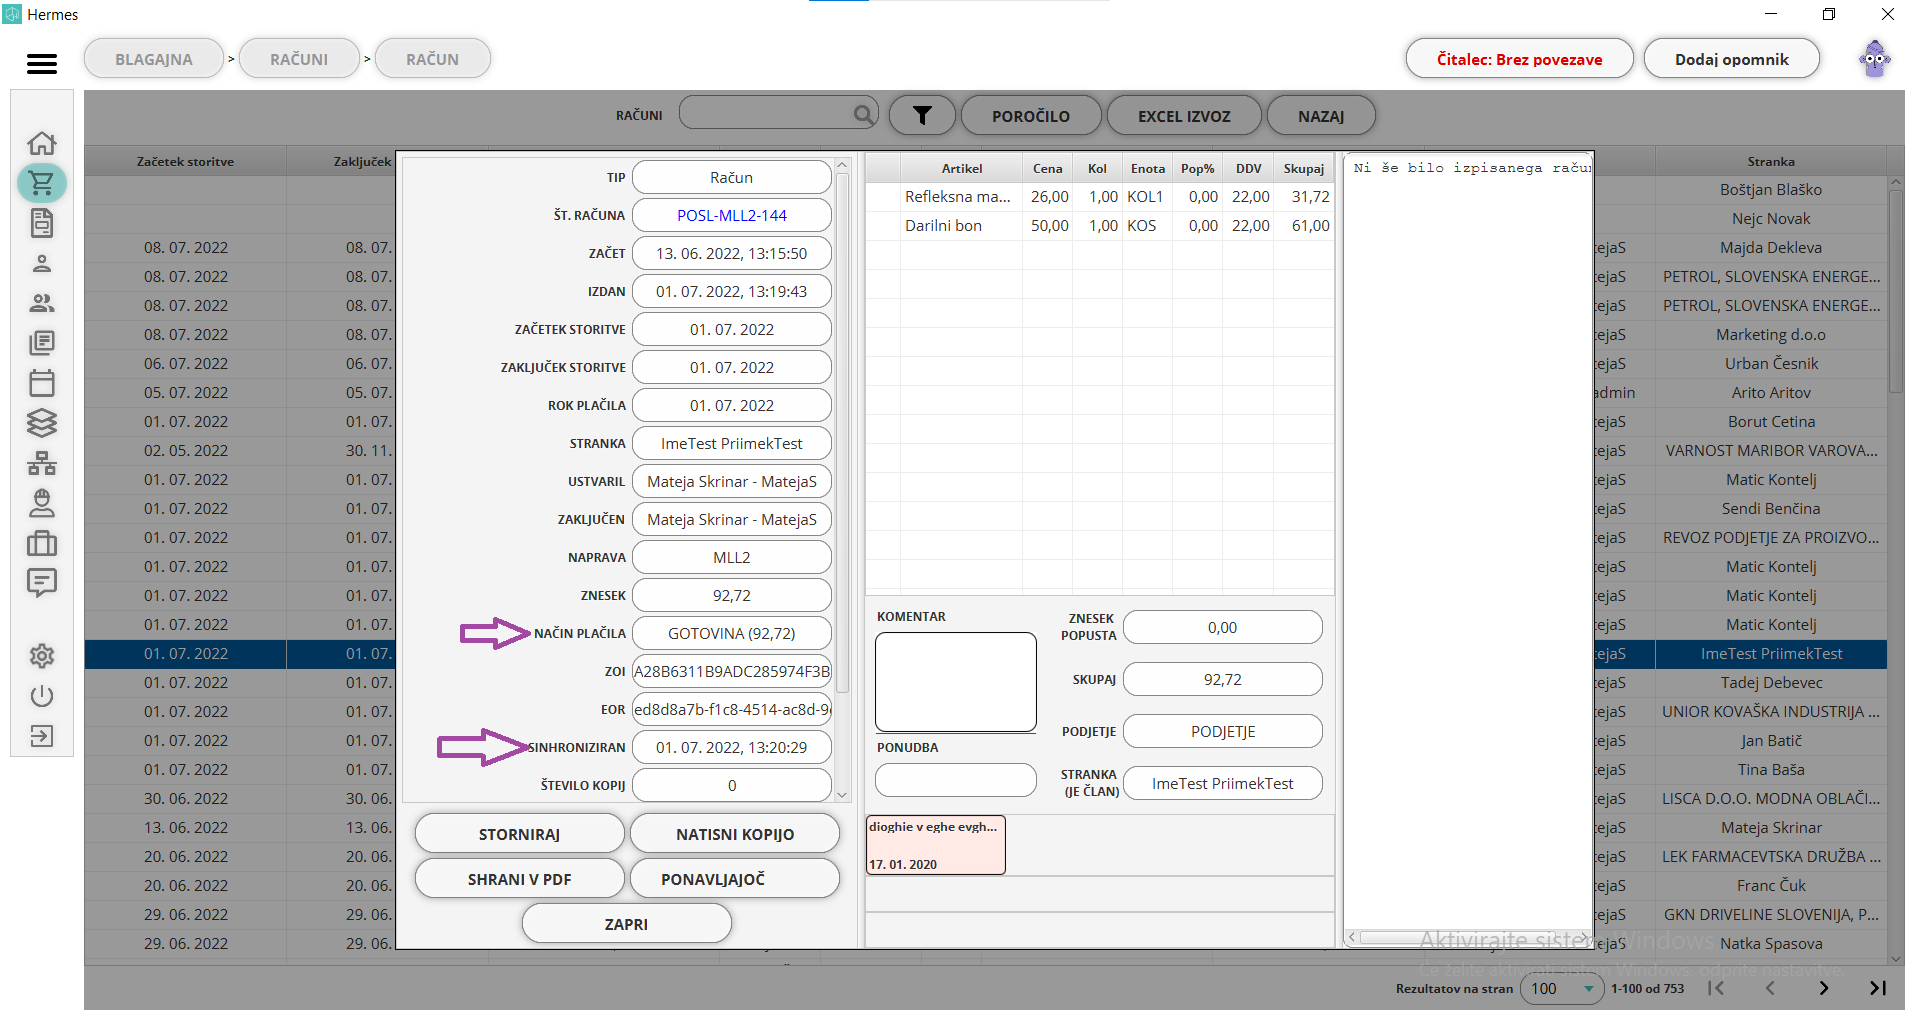Click the Artikel column header
1920x1030 pixels.
[961, 168]
